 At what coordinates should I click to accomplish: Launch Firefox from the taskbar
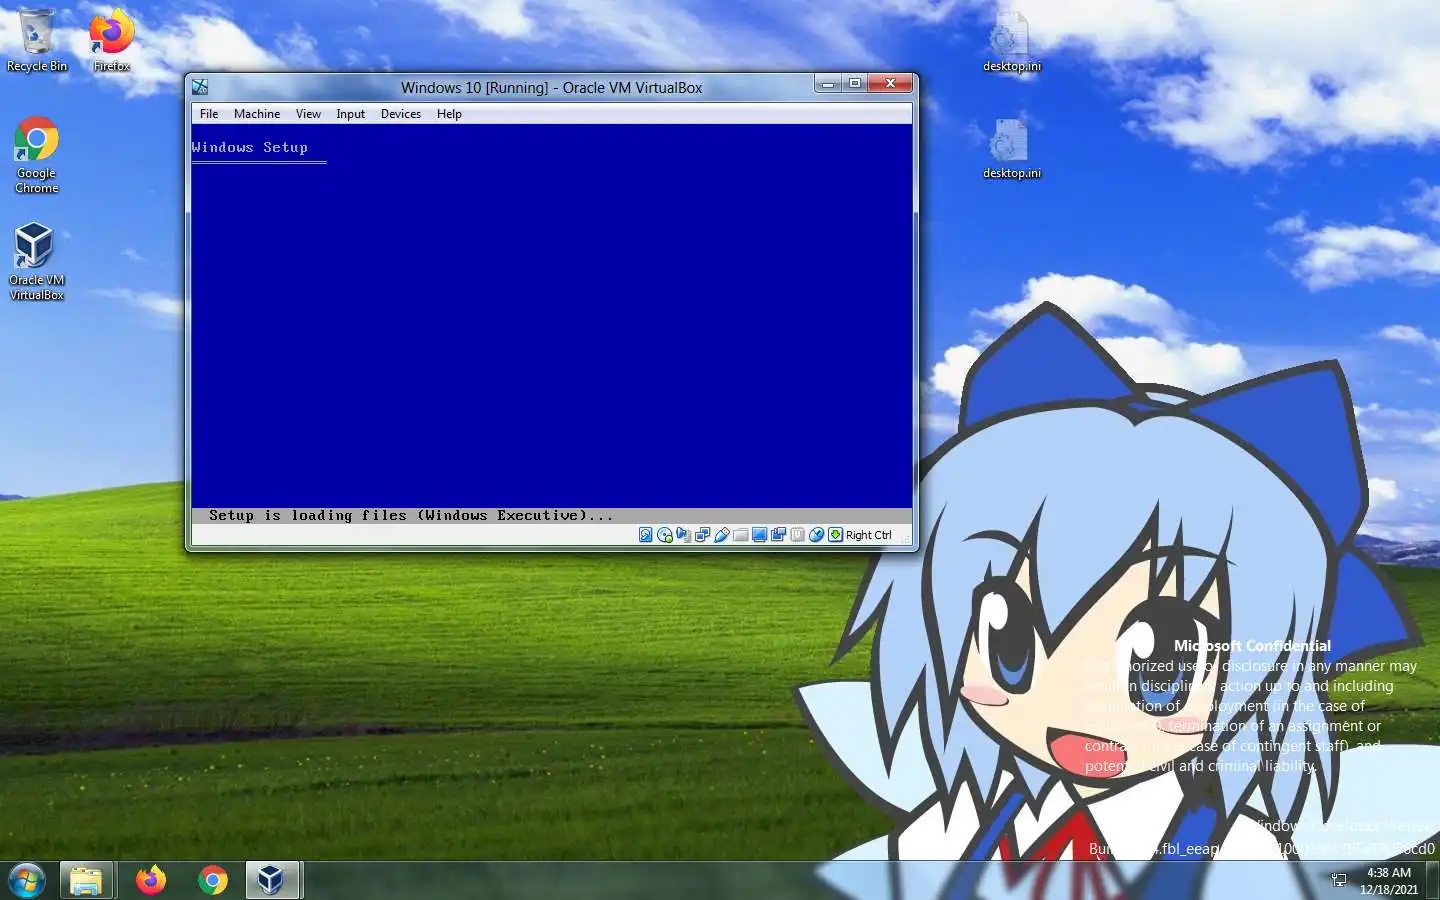pos(150,880)
